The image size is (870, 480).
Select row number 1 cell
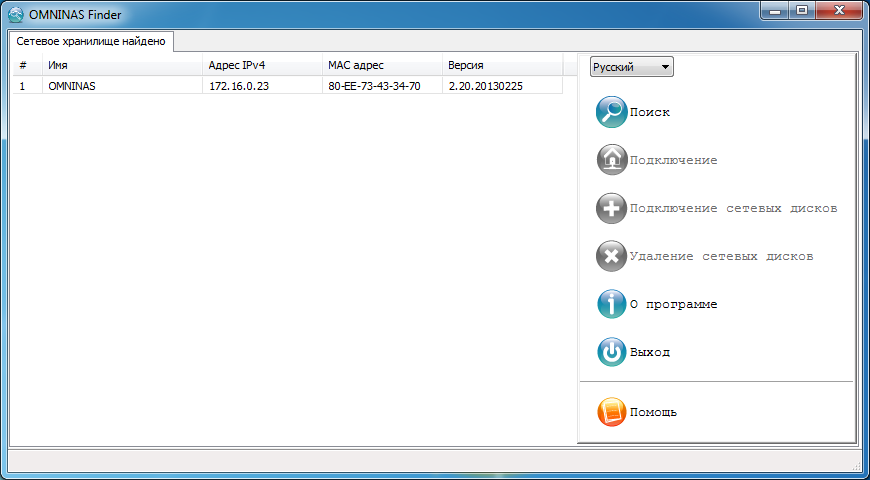pyautogui.click(x=28, y=86)
